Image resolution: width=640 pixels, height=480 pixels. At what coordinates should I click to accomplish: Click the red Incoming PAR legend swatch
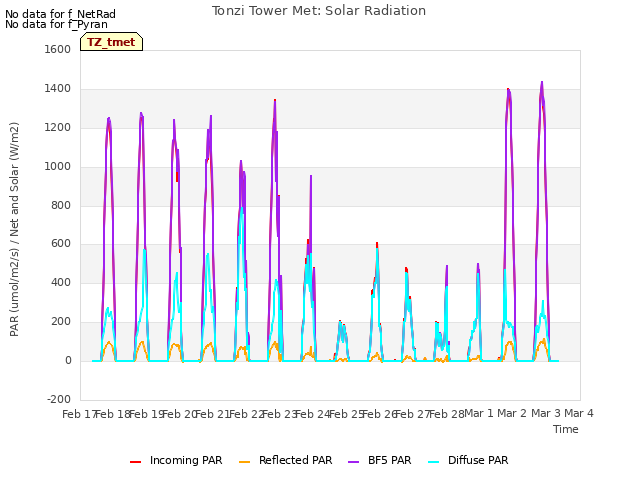pyautogui.click(x=136, y=461)
